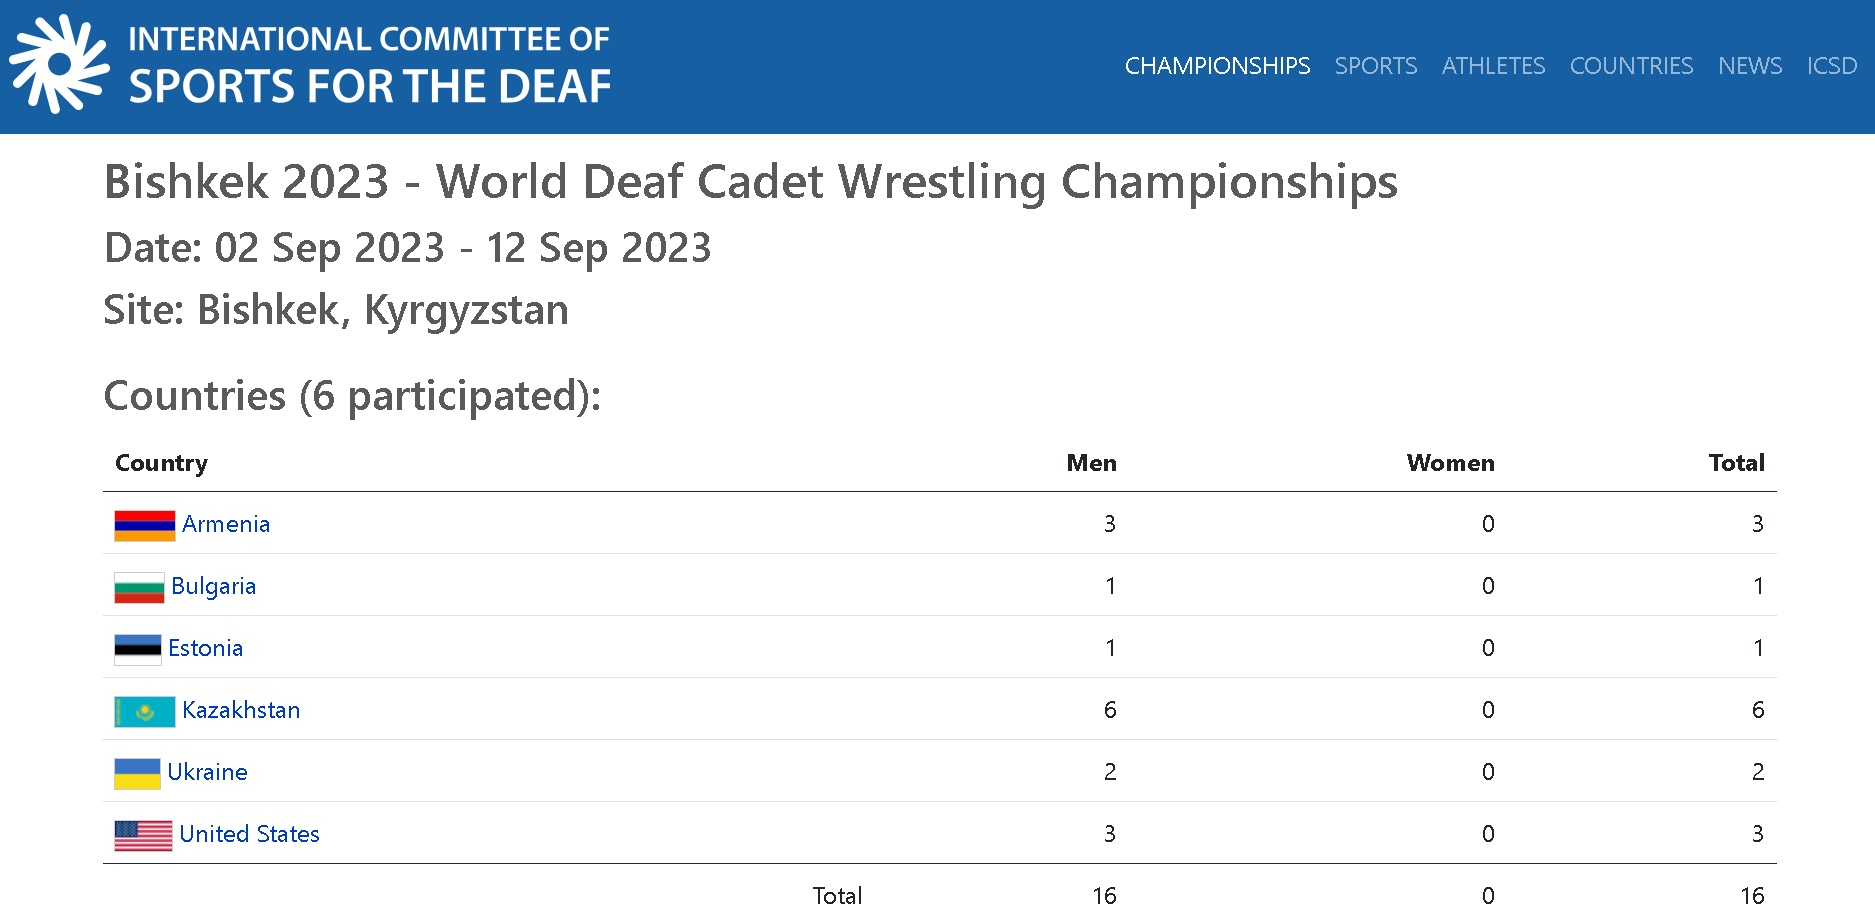This screenshot has height=907, width=1875.
Task: Open the Countries navigation item
Action: [1631, 66]
